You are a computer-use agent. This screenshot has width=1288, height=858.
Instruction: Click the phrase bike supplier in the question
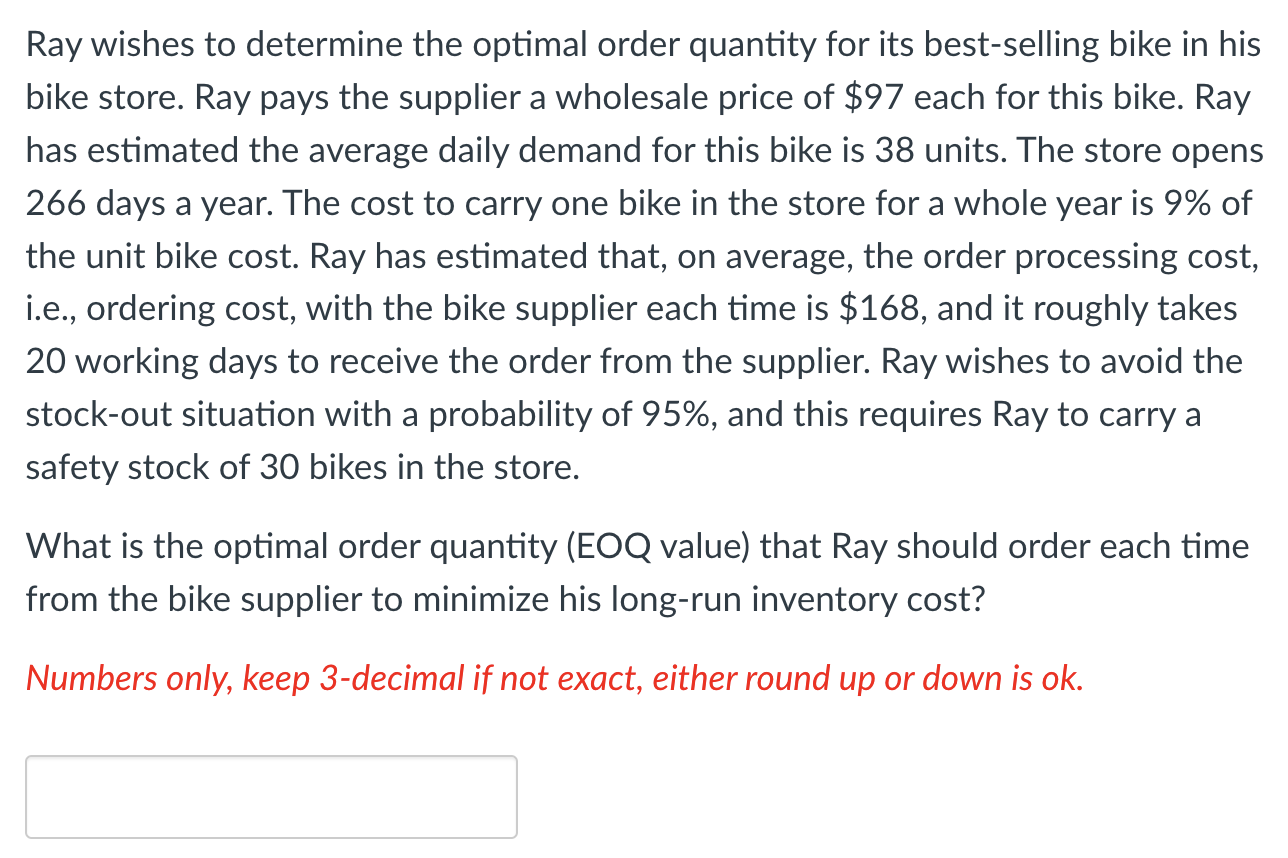(253, 599)
